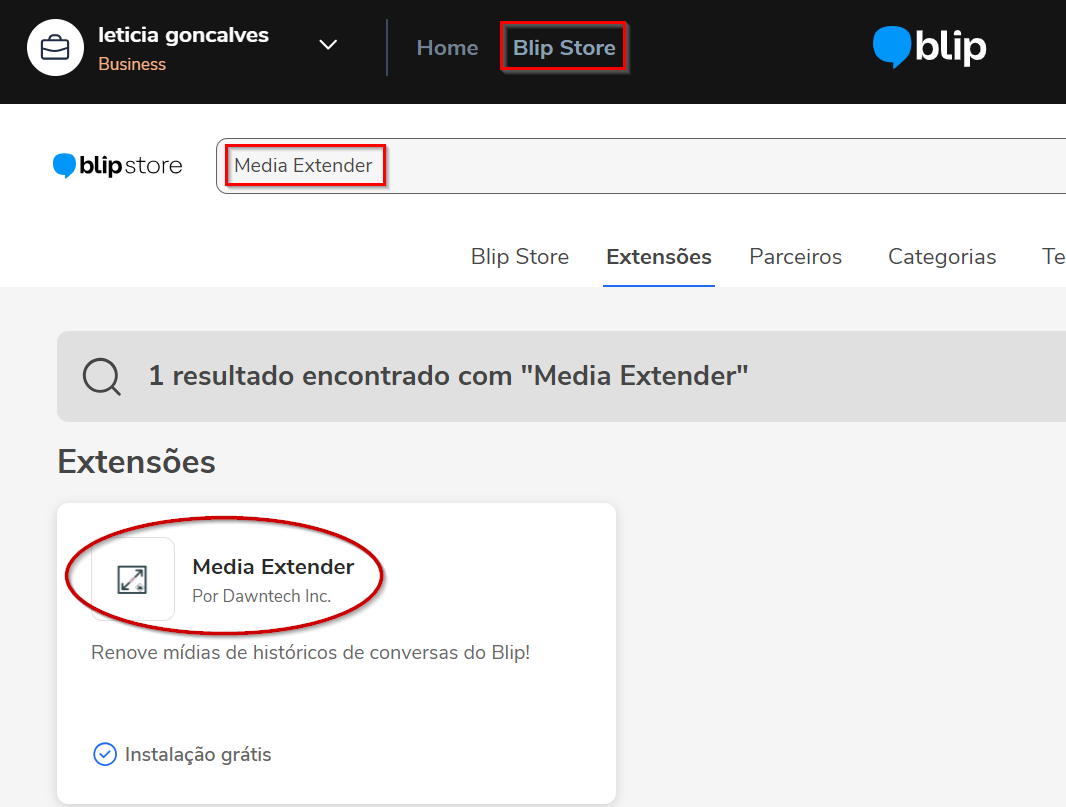Viewport: 1066px width, 807px height.
Task: Click the Renove mídias description text
Action: (x=310, y=653)
